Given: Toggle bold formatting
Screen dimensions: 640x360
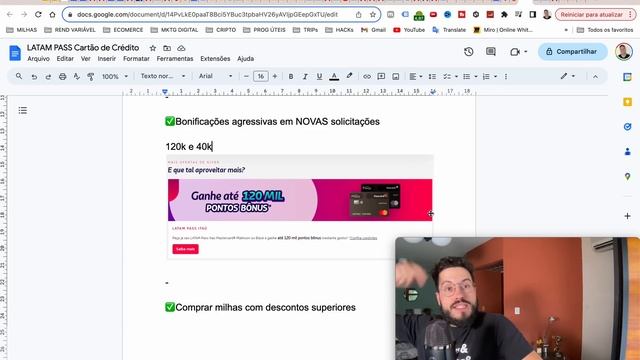Looking at the screenshot, I should point(291,76).
